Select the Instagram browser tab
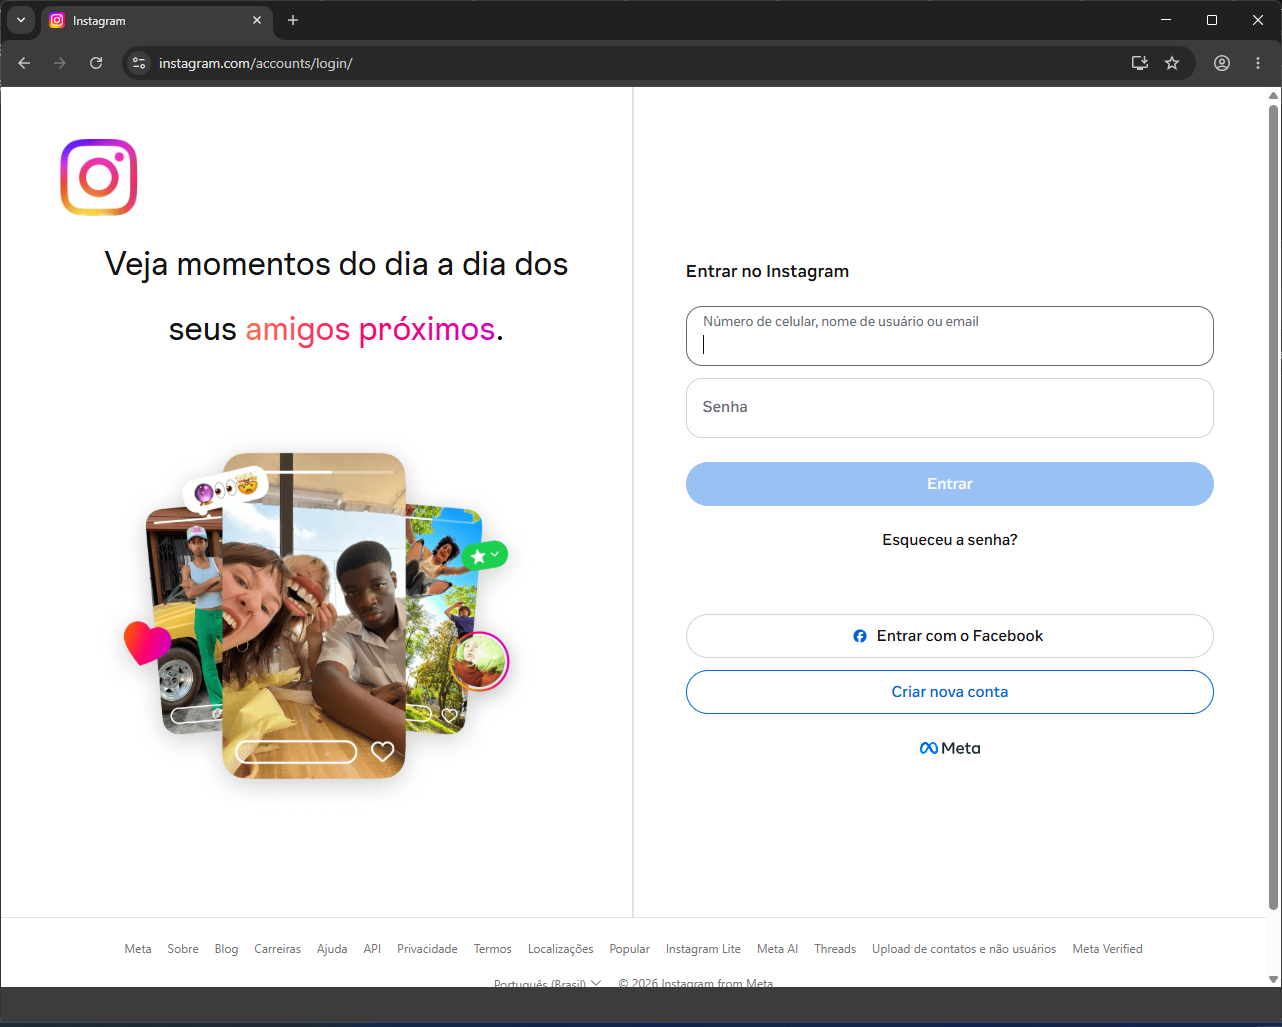The width and height of the screenshot is (1282, 1027). coord(155,20)
